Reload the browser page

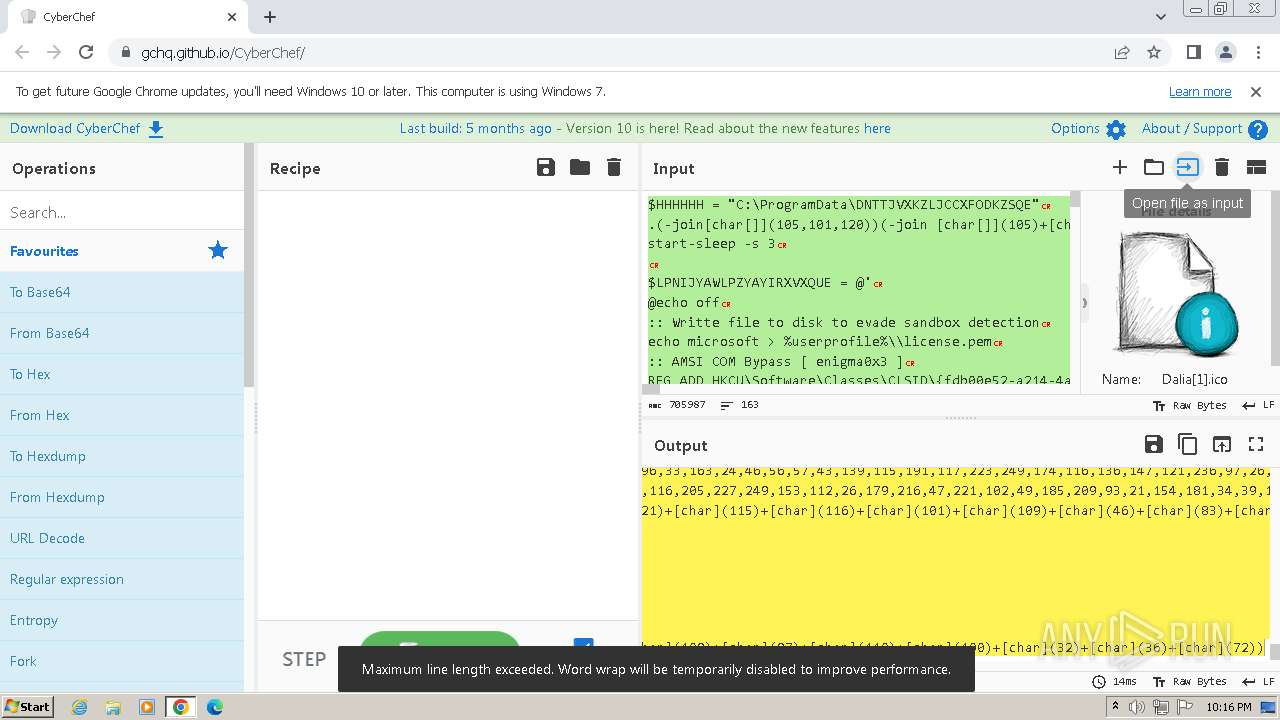[86, 52]
